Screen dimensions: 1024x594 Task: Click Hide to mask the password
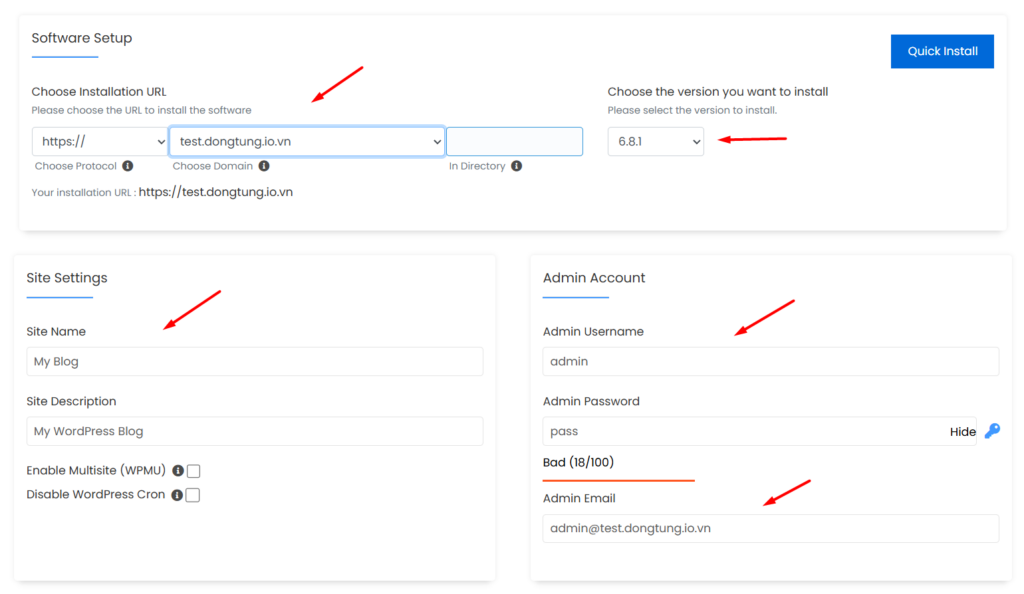pos(963,432)
